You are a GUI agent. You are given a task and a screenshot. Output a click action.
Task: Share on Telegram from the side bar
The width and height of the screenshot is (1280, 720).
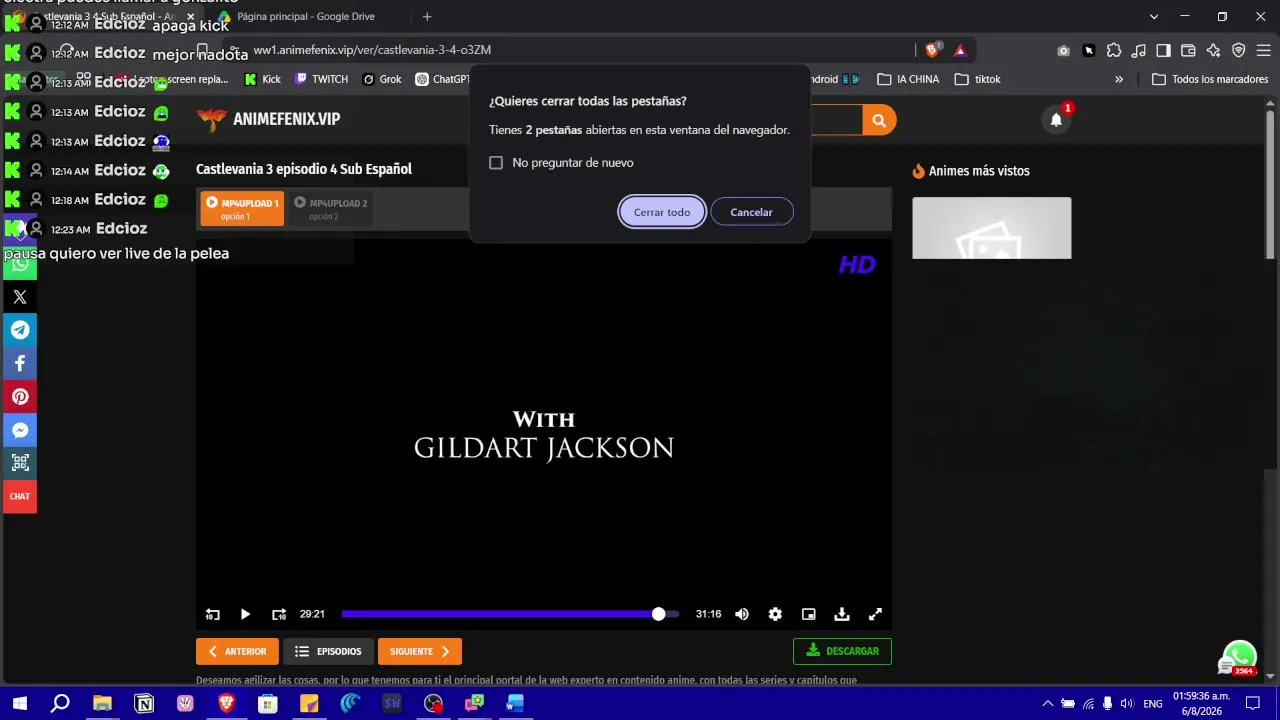click(x=20, y=330)
